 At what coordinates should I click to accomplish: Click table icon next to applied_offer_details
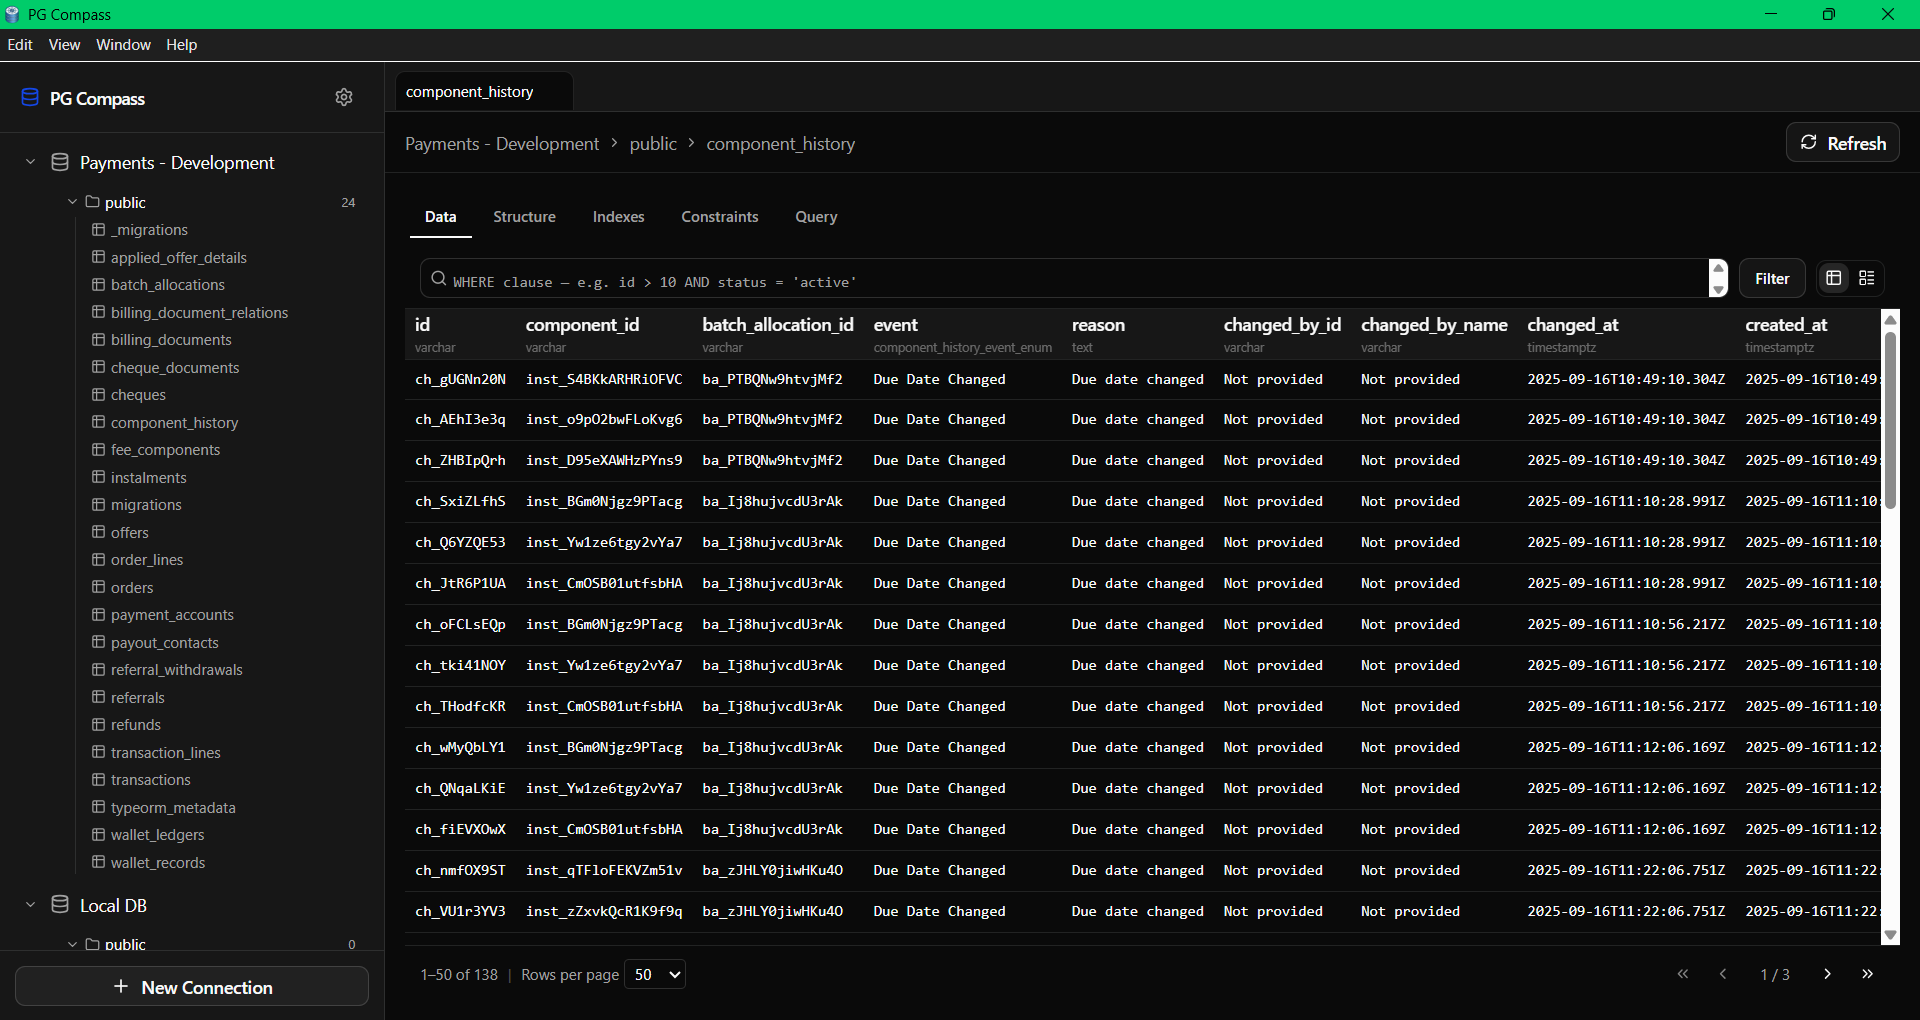[98, 257]
